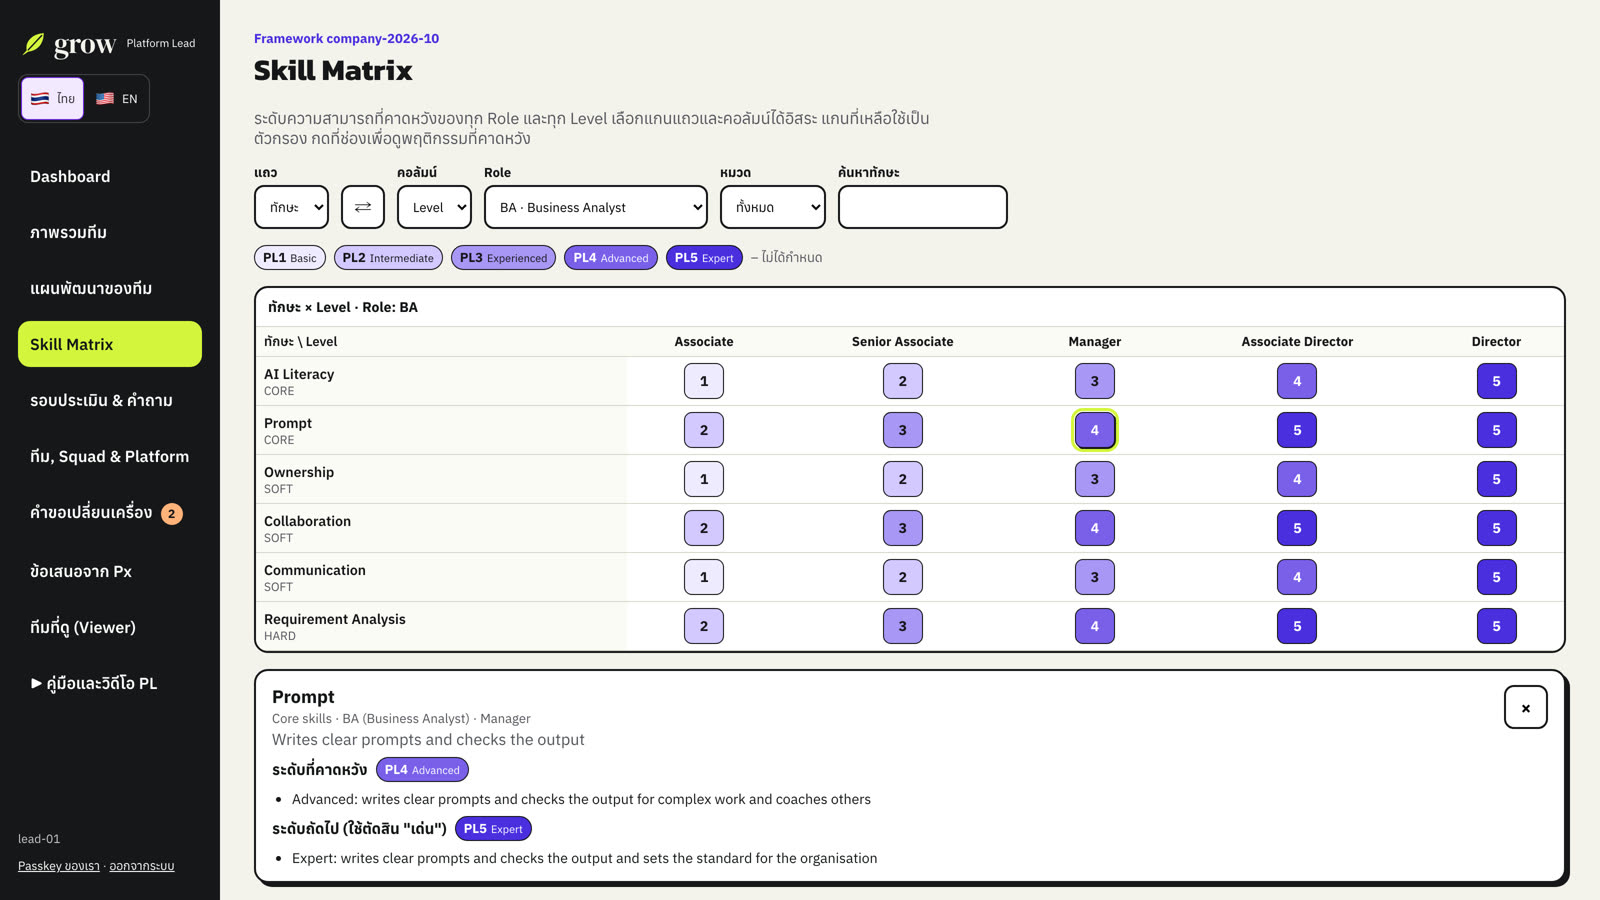
Task: Select Requirement Analysis Director cell 5
Action: pyautogui.click(x=1497, y=626)
